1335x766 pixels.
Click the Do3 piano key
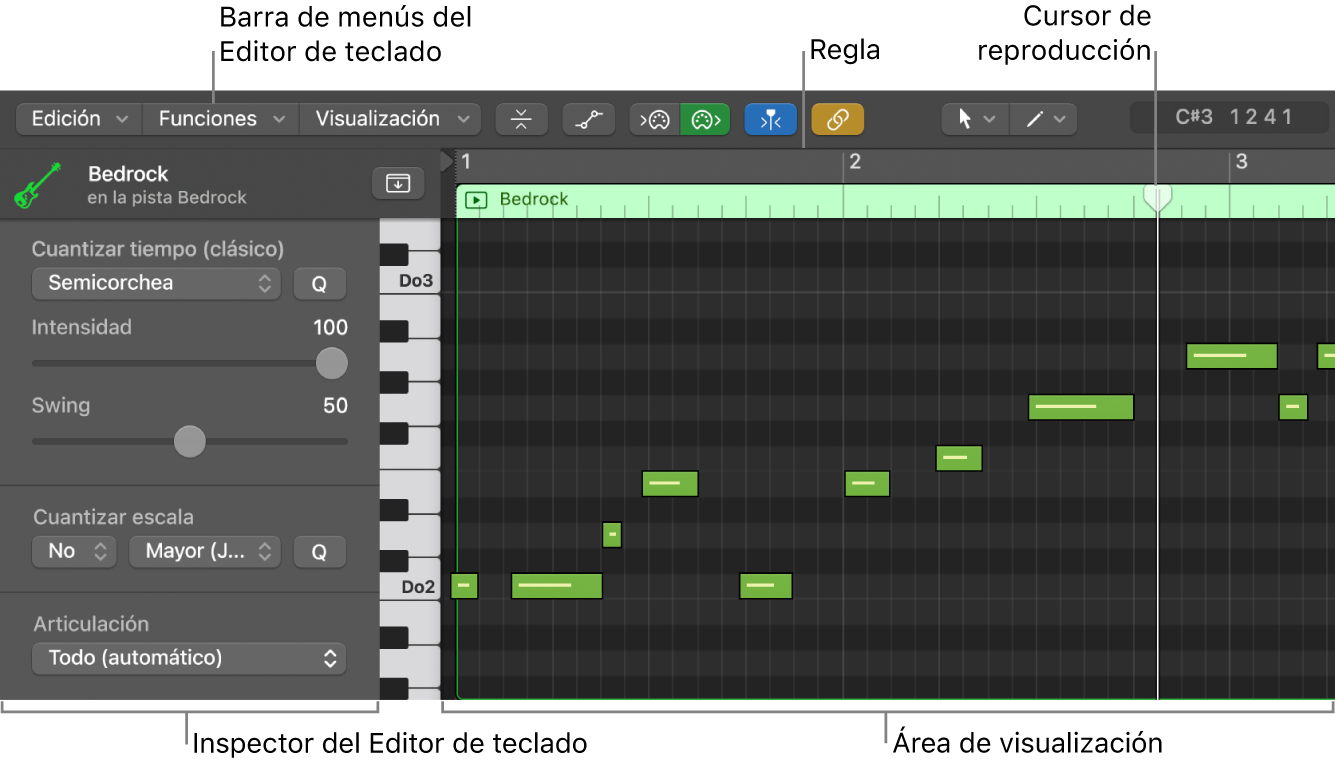[411, 281]
